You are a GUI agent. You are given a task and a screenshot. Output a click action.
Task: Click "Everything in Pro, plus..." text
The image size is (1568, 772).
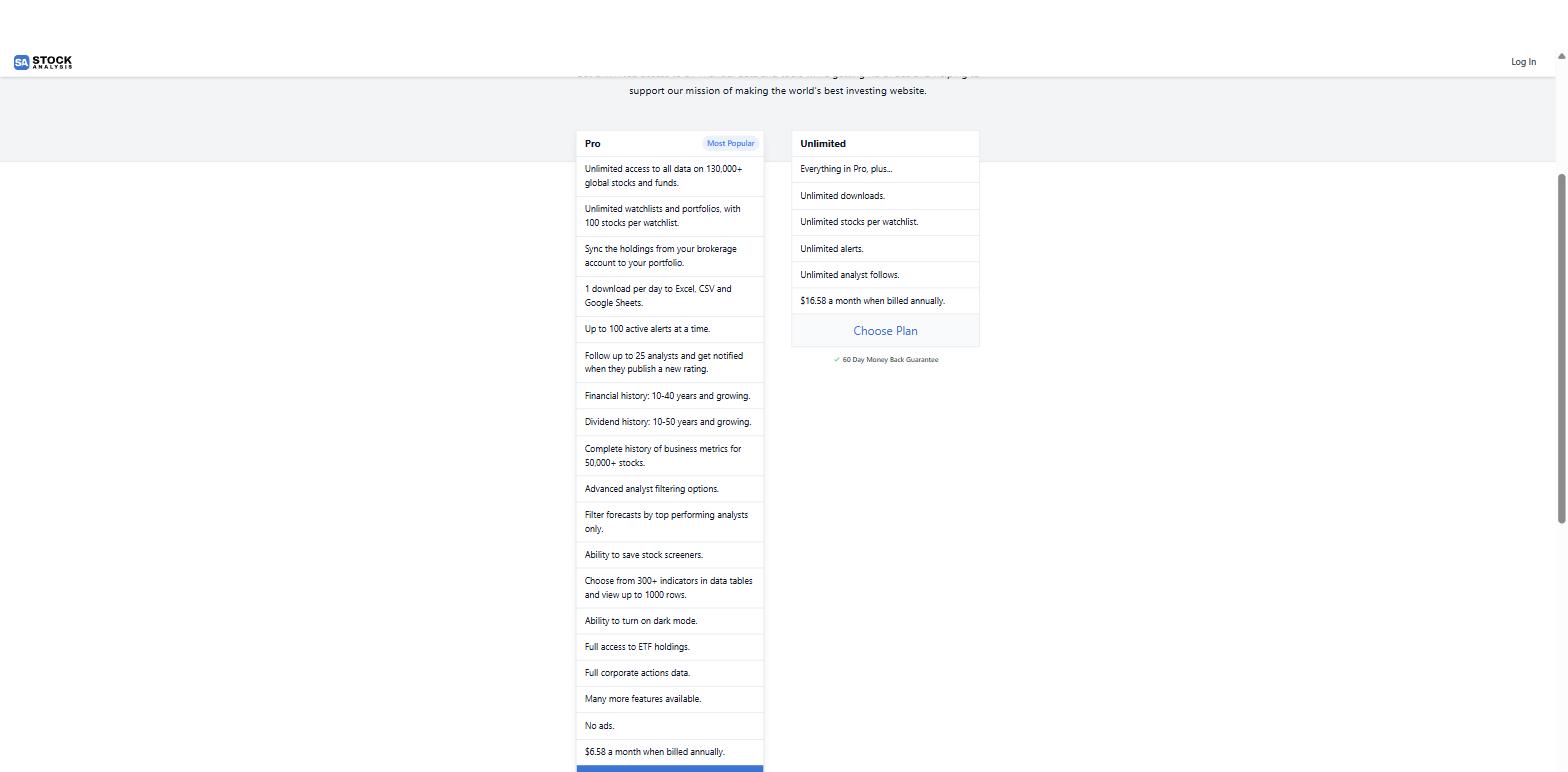[x=846, y=169]
